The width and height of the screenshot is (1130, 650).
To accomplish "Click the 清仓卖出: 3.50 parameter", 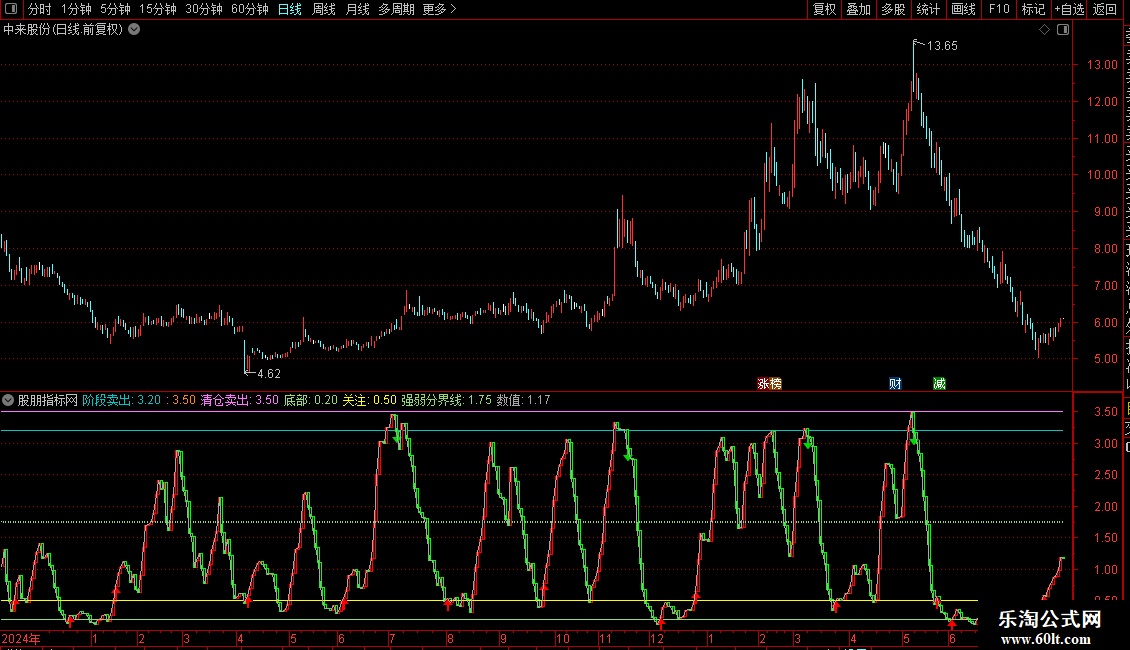I will [x=239, y=400].
